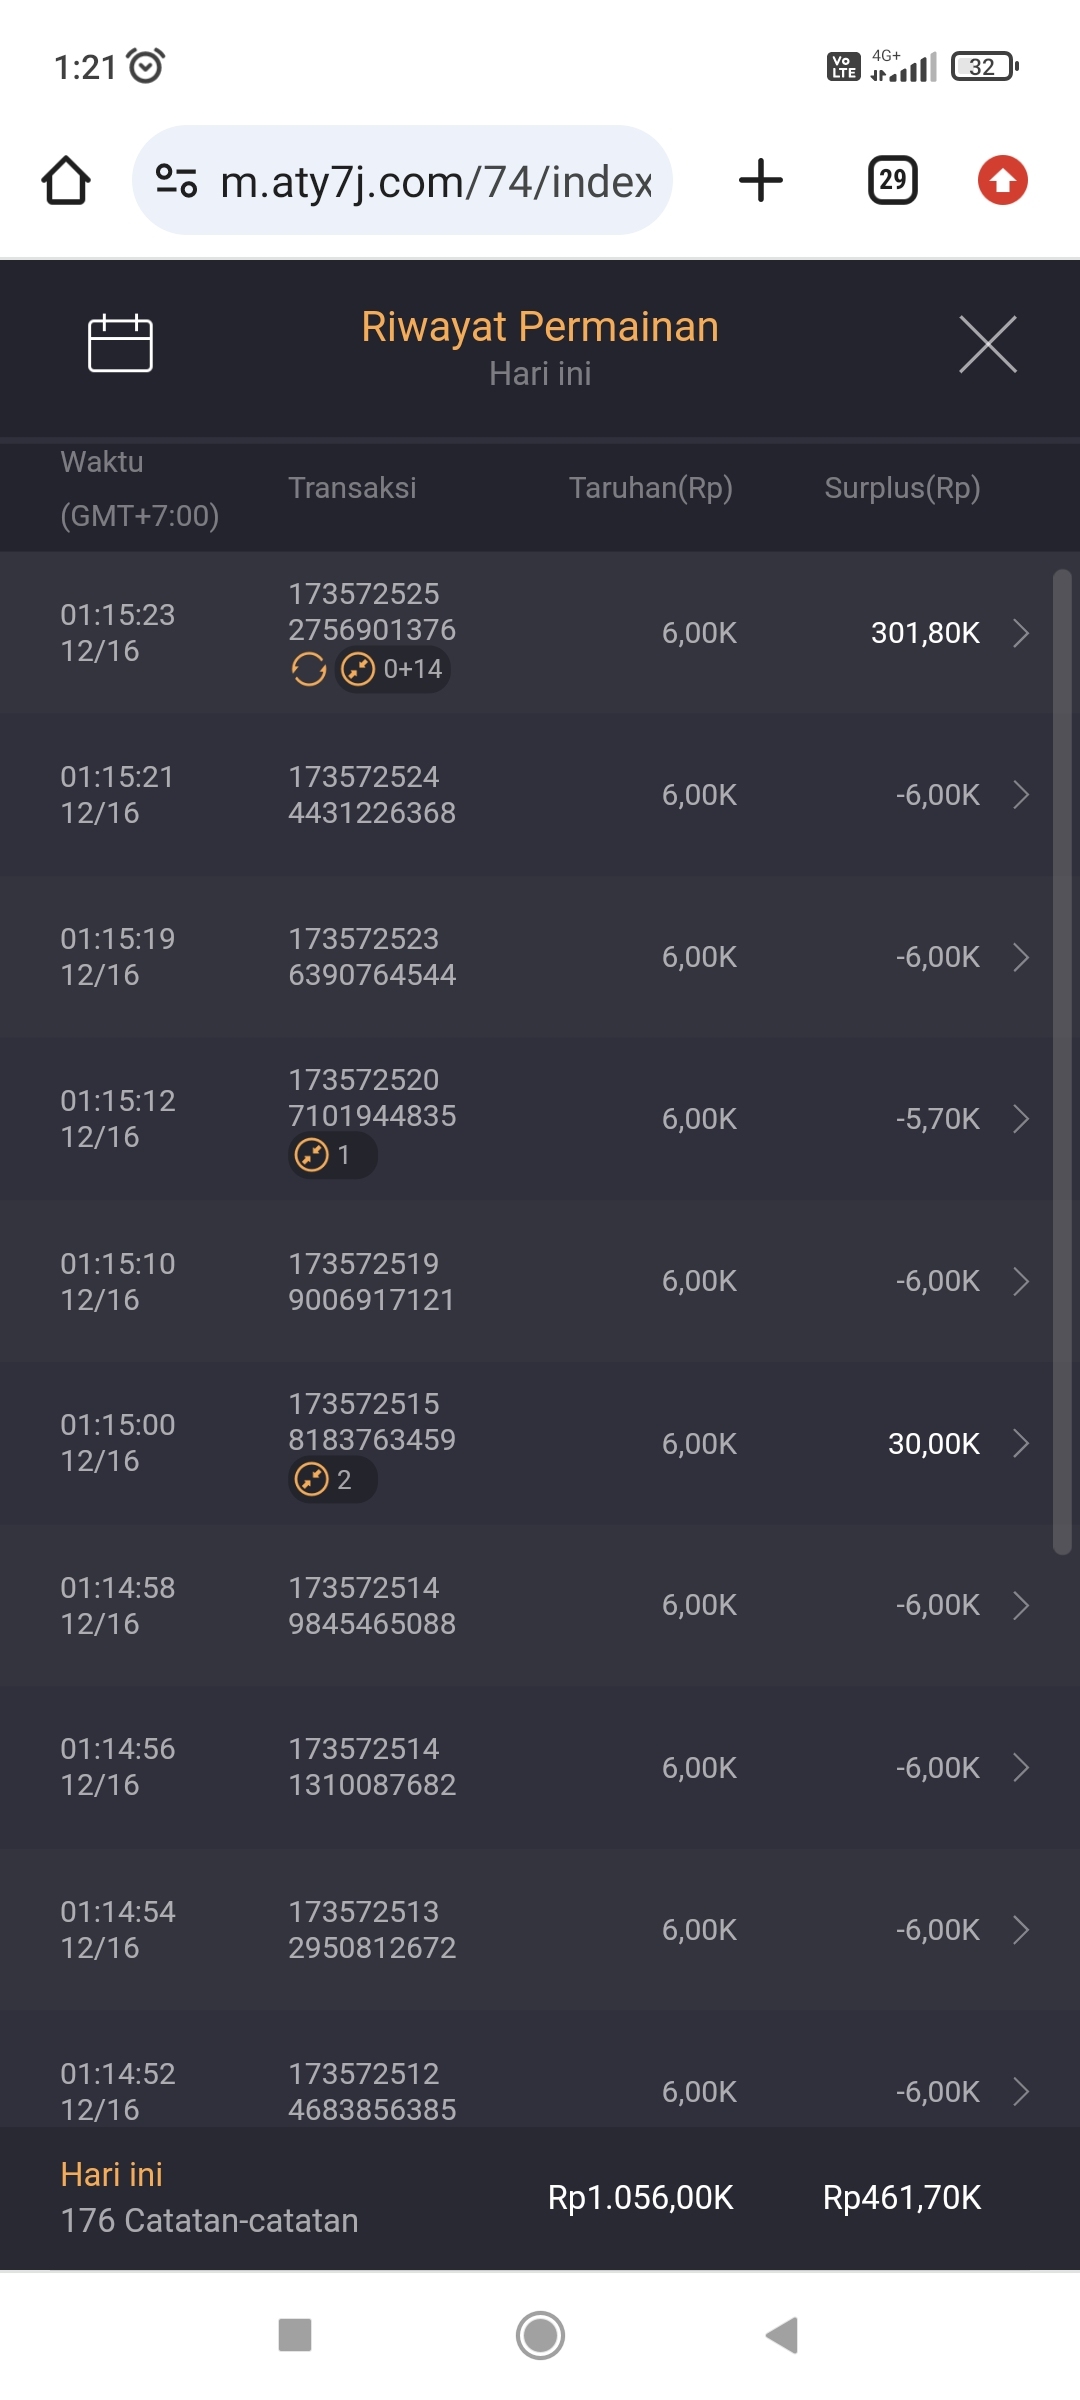Close the Riwayat Permainan panel
Viewport: 1080px width, 2400px height.
tap(987, 344)
